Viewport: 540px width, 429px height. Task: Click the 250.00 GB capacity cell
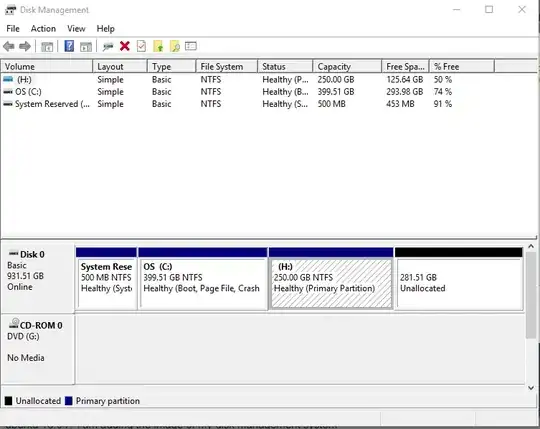[x=336, y=80]
